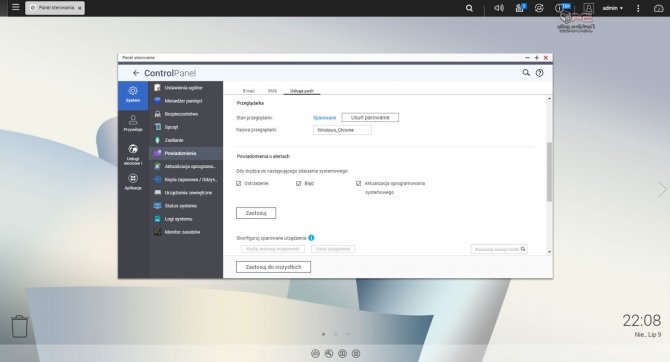Viewport: 670px width, 362px height.
Task: Open the volume control speaker icon
Action: 499,8
